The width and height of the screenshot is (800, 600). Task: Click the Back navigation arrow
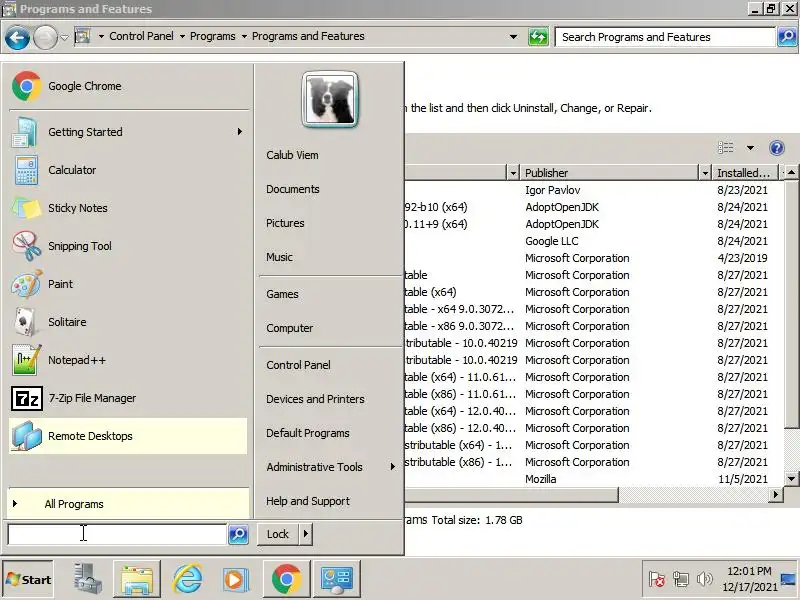(17, 37)
